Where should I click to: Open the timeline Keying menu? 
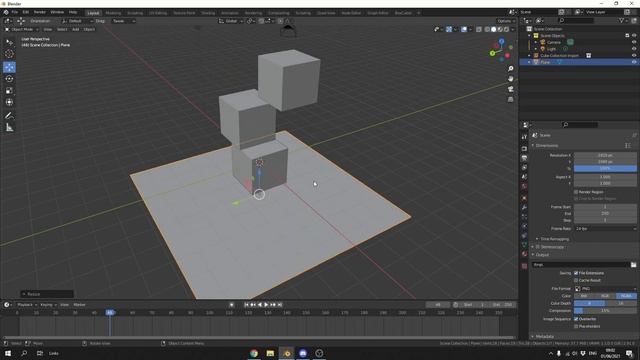48,304
